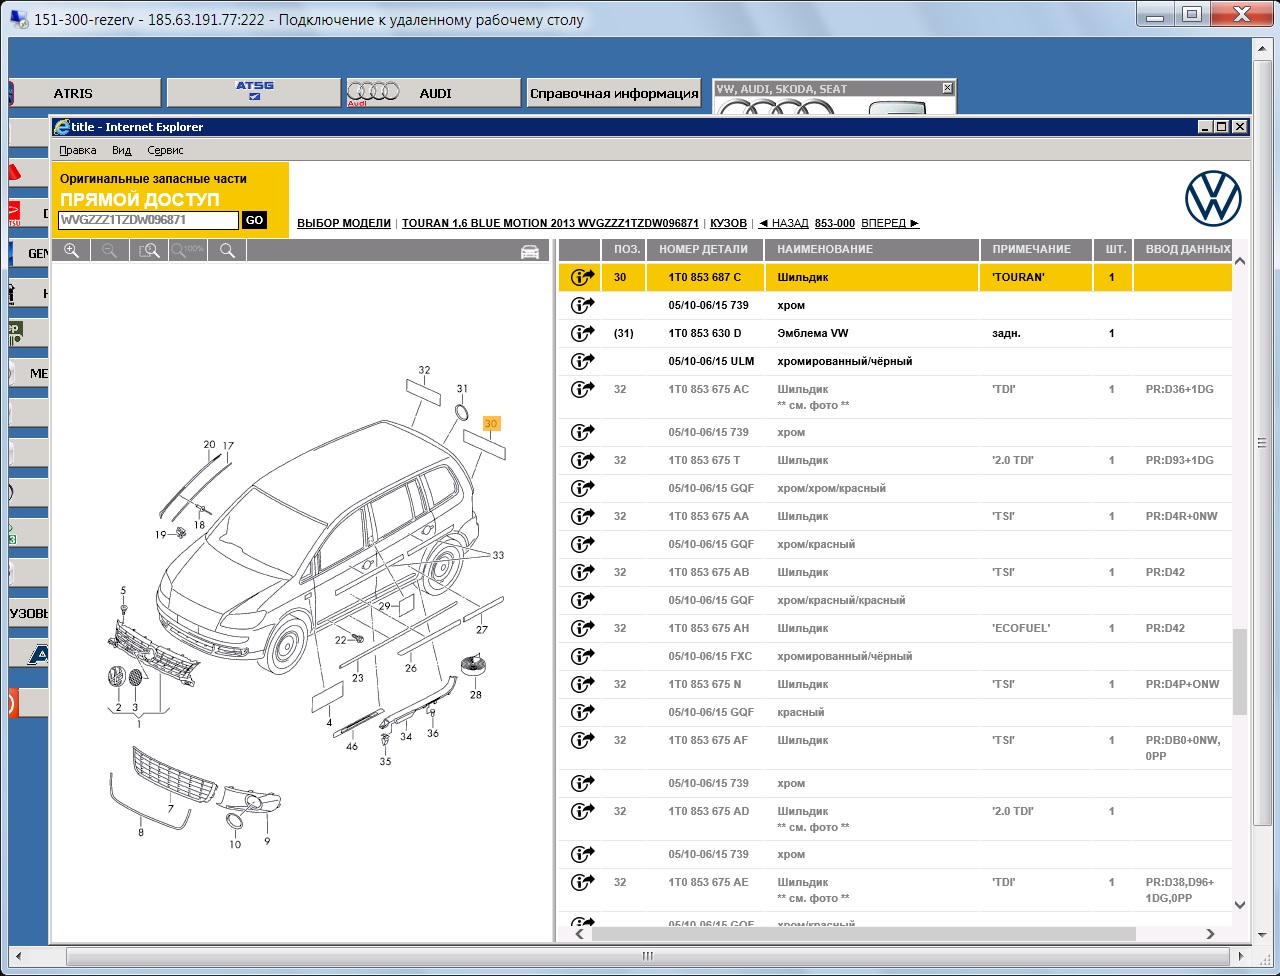Click the plain magnifier search icon
Viewport: 1280px width, 976px height.
[227, 250]
